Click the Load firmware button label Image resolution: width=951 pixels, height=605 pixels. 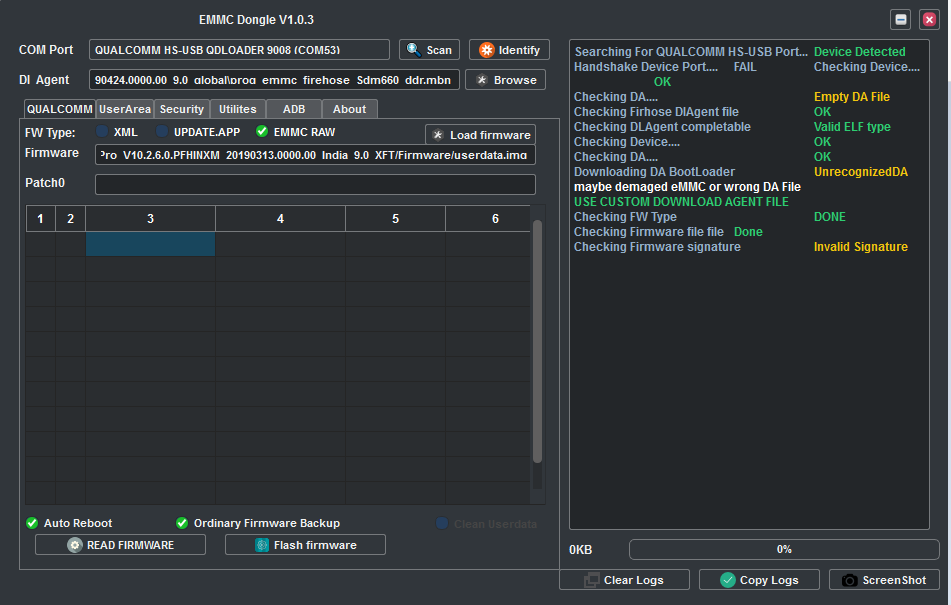point(490,135)
